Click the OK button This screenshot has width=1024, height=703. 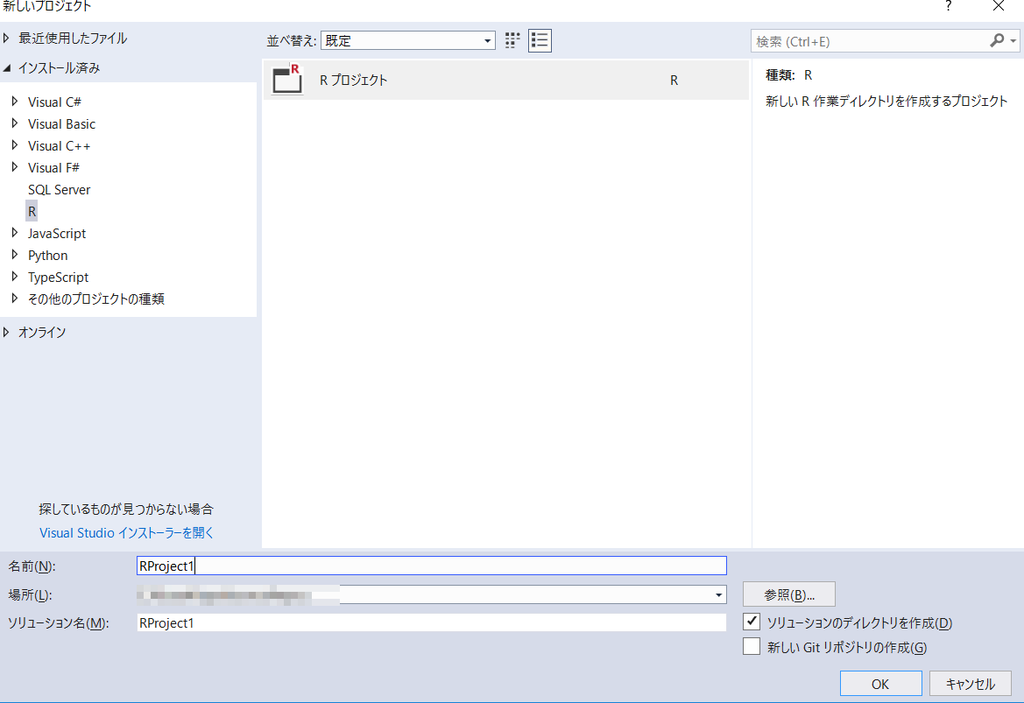click(880, 683)
